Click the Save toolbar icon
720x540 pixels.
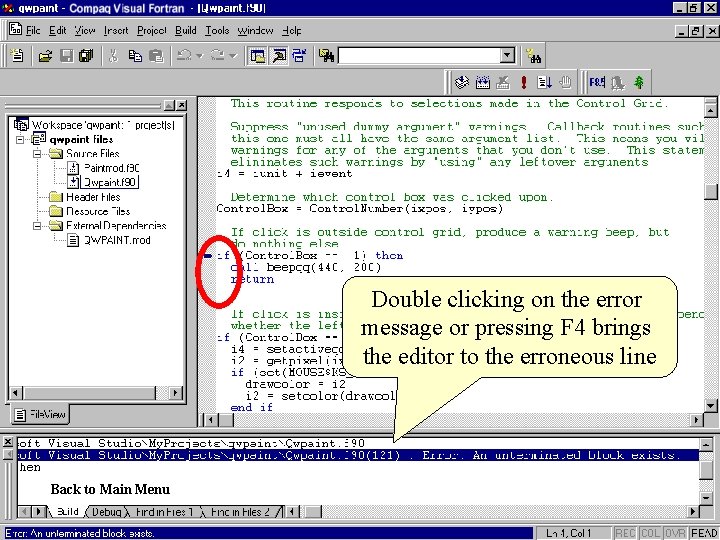(x=67, y=56)
